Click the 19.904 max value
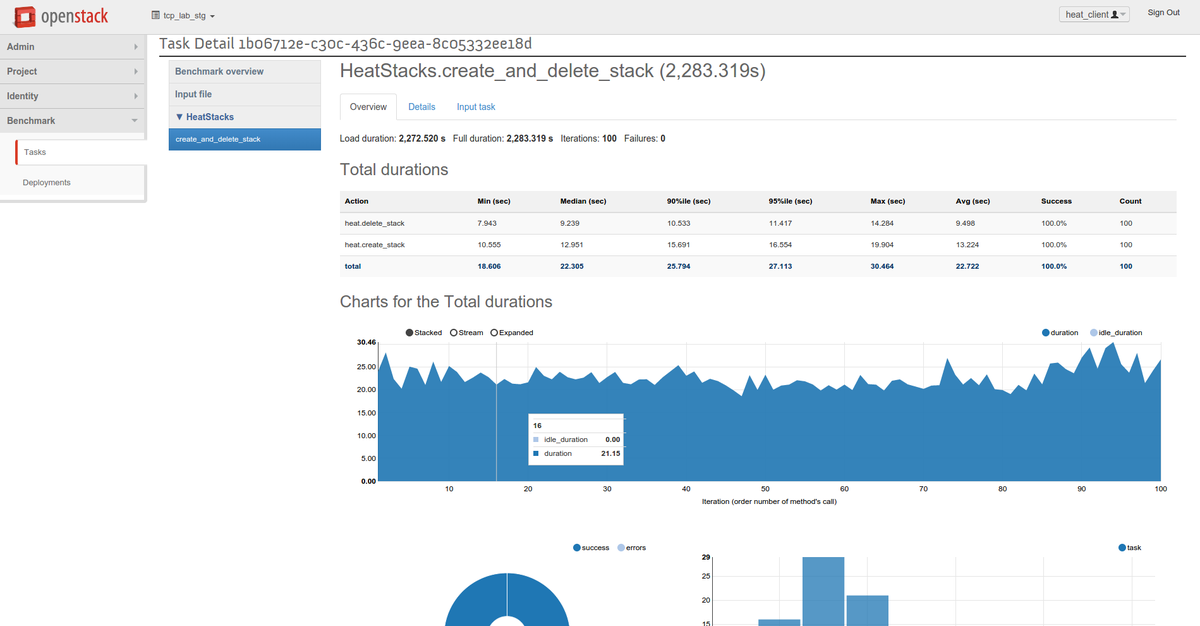 [x=882, y=244]
